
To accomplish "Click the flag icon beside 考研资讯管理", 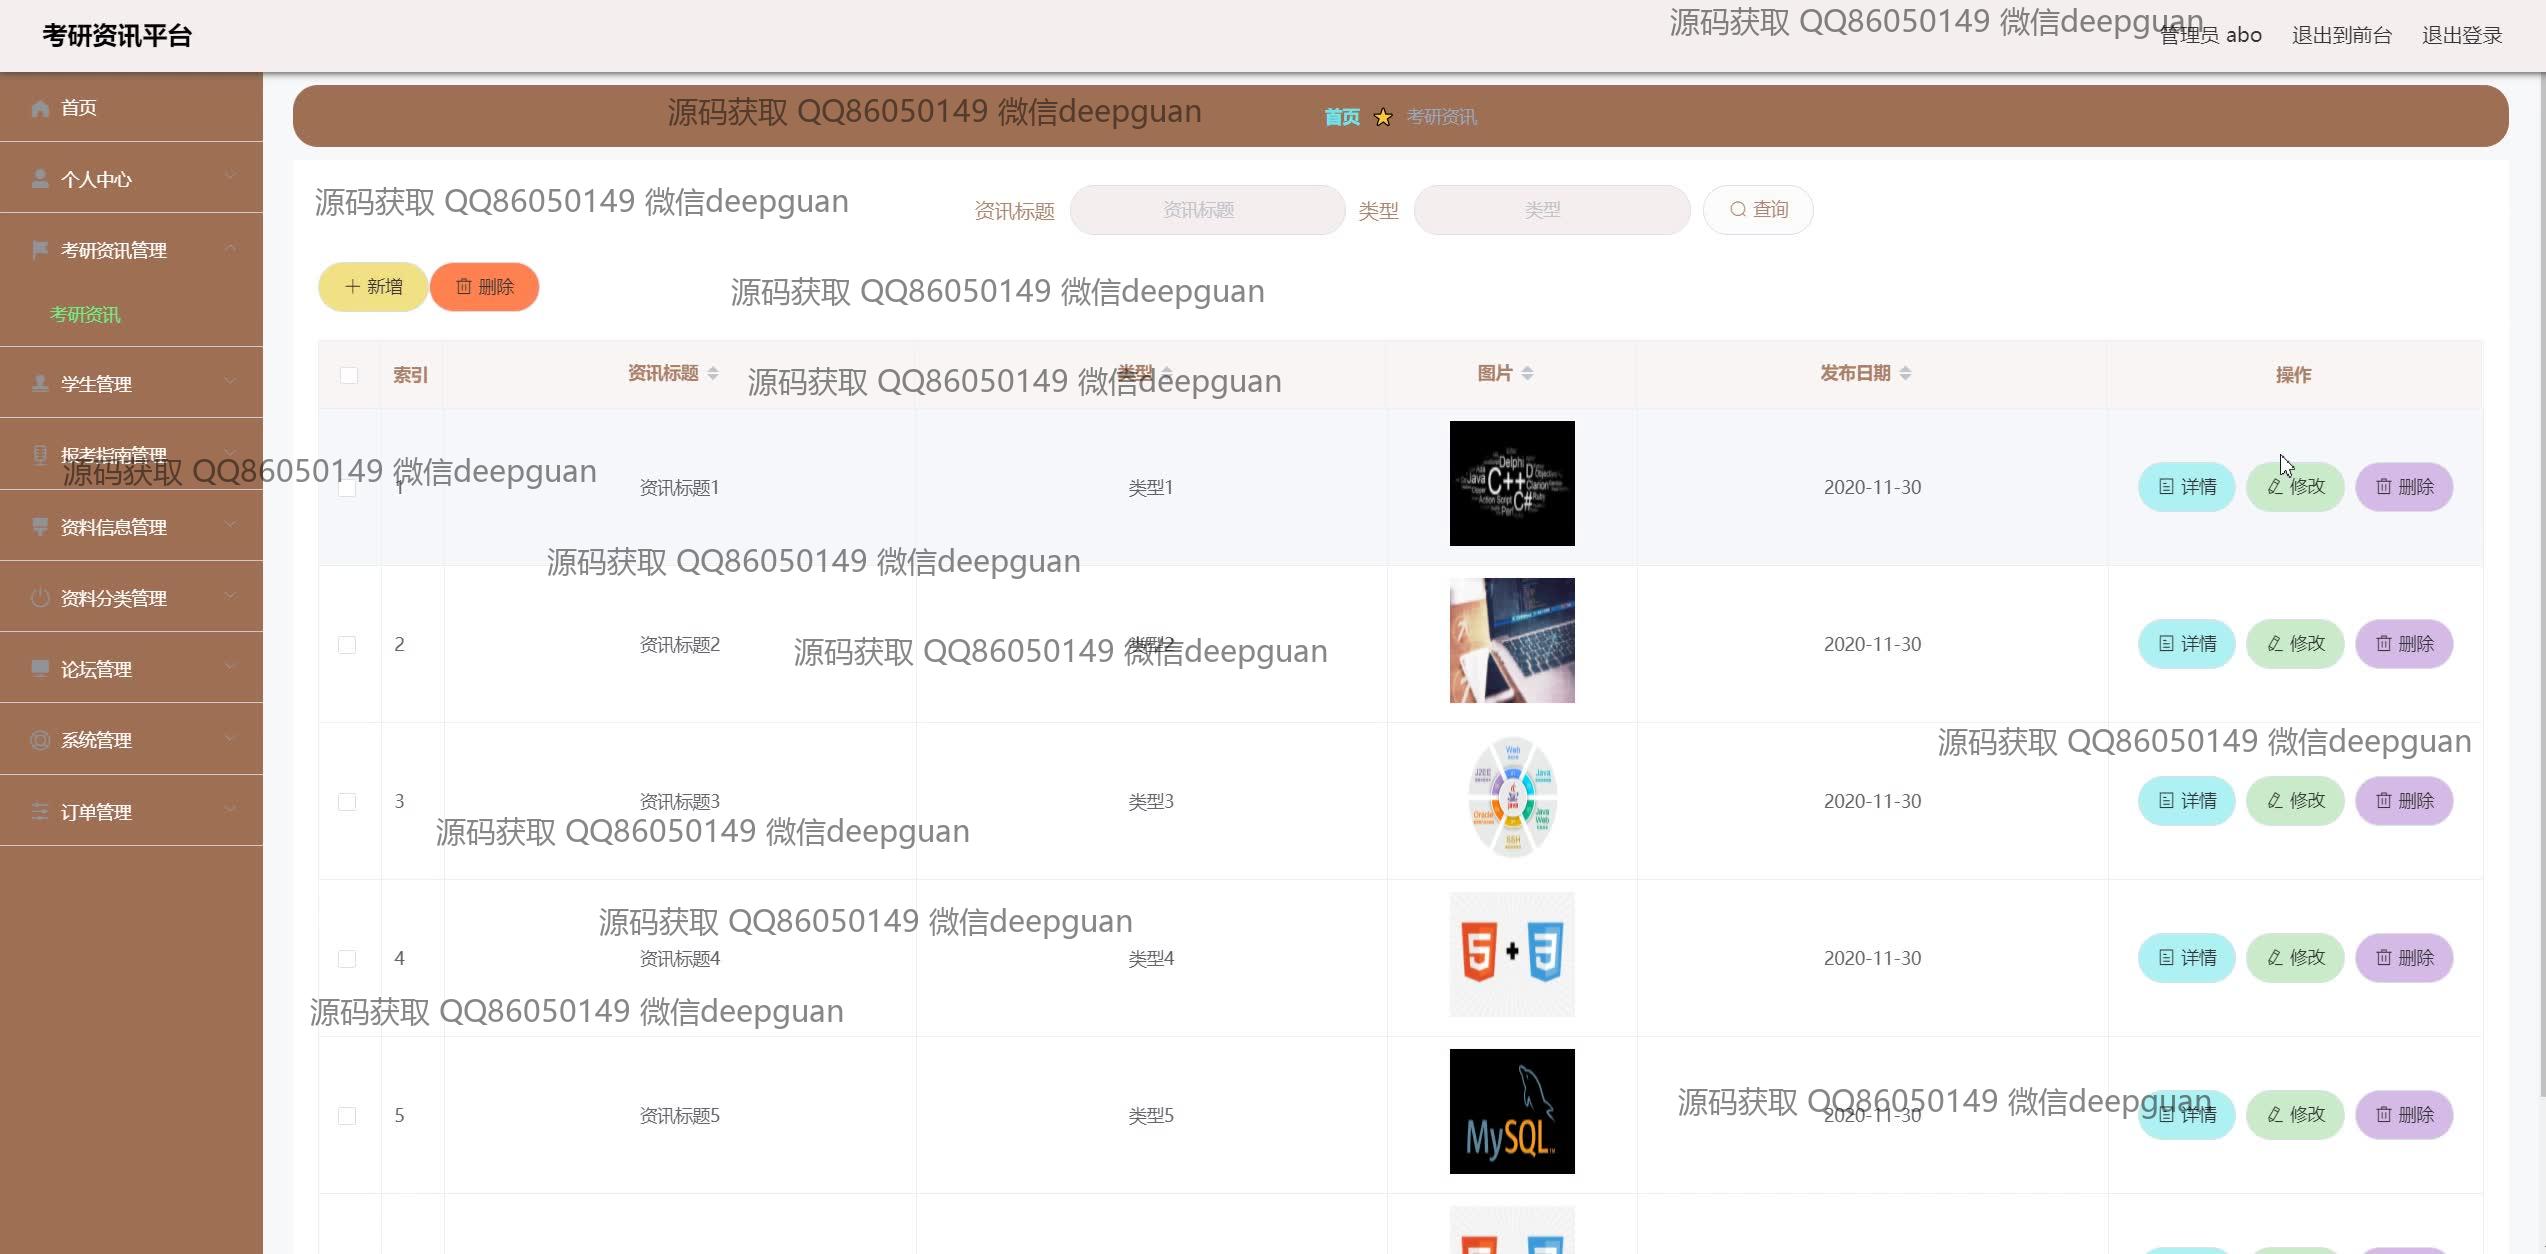I will click(40, 250).
